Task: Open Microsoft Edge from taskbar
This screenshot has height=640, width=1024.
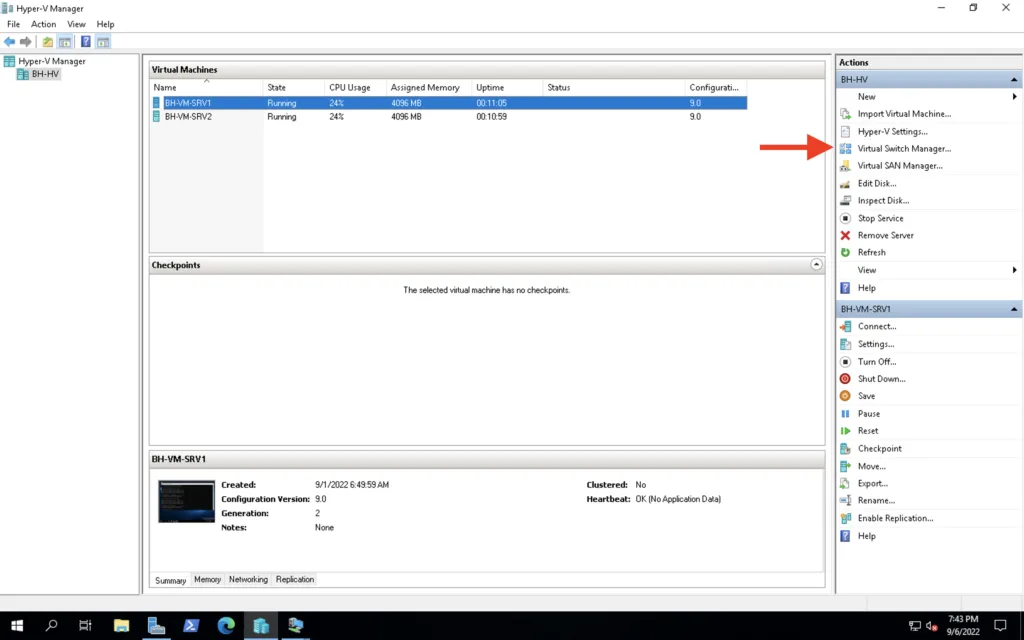Action: click(x=226, y=626)
